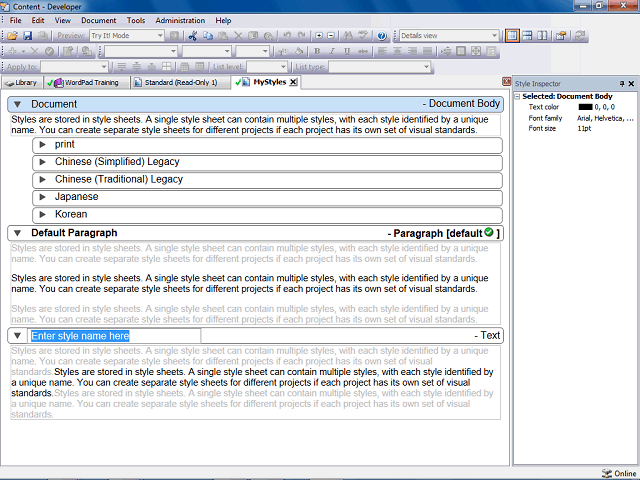The width and height of the screenshot is (640, 480).
Task: Click the red close button above document pane
Action: pos(507,82)
